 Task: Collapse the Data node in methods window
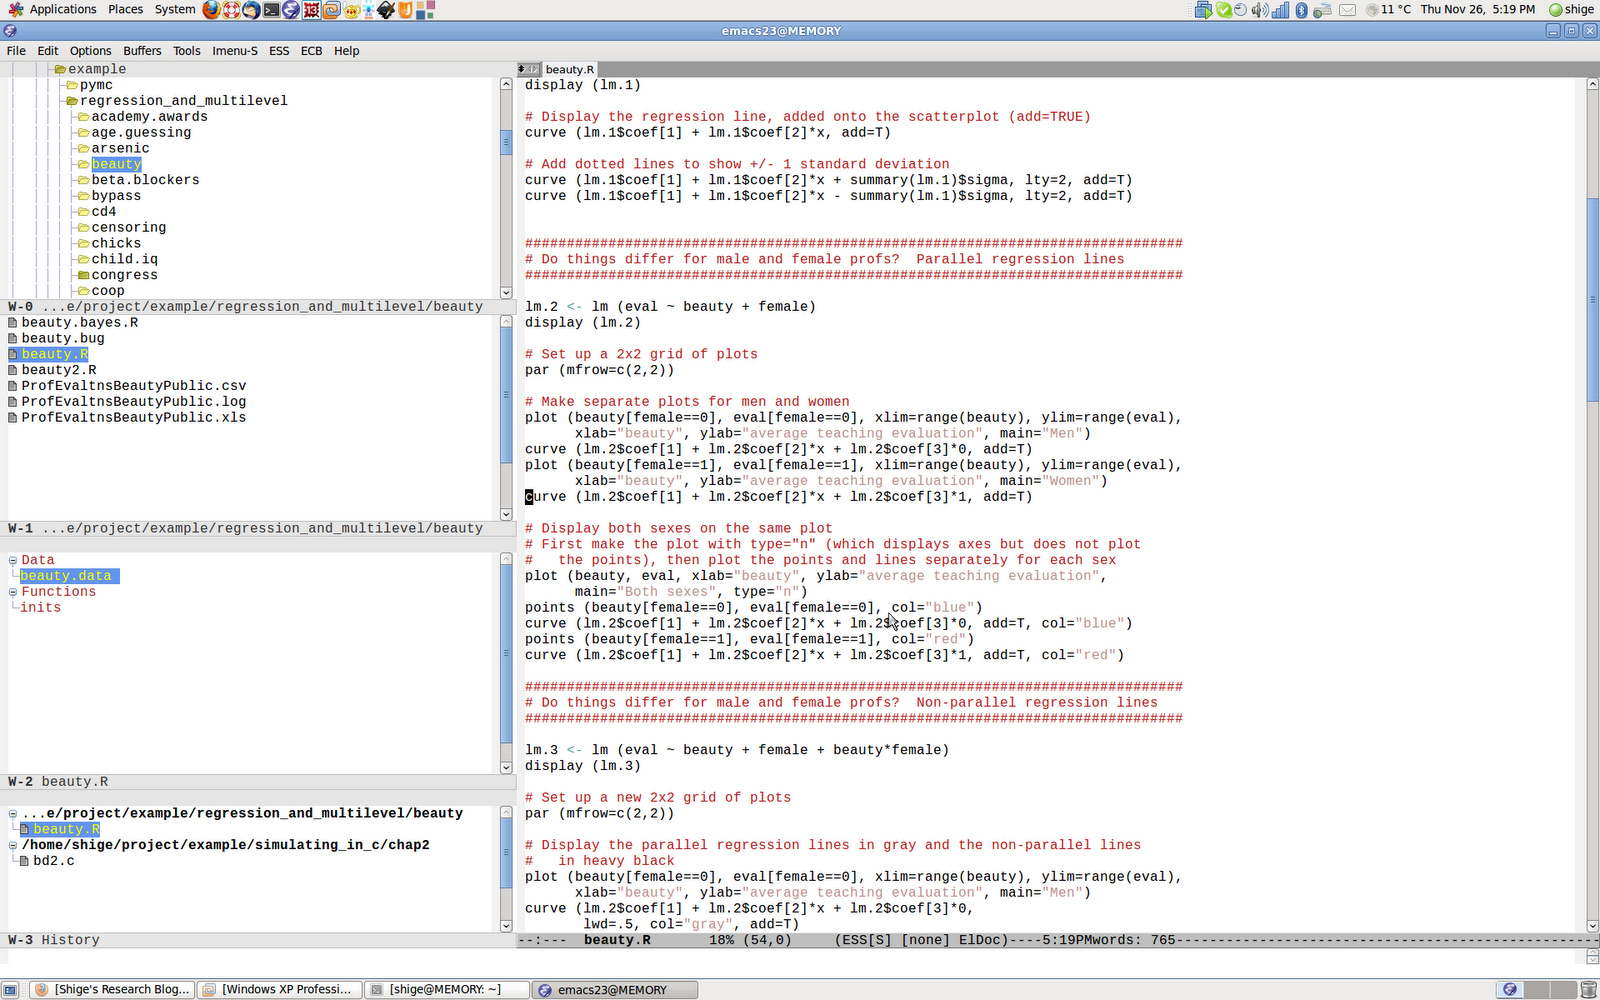(x=13, y=560)
